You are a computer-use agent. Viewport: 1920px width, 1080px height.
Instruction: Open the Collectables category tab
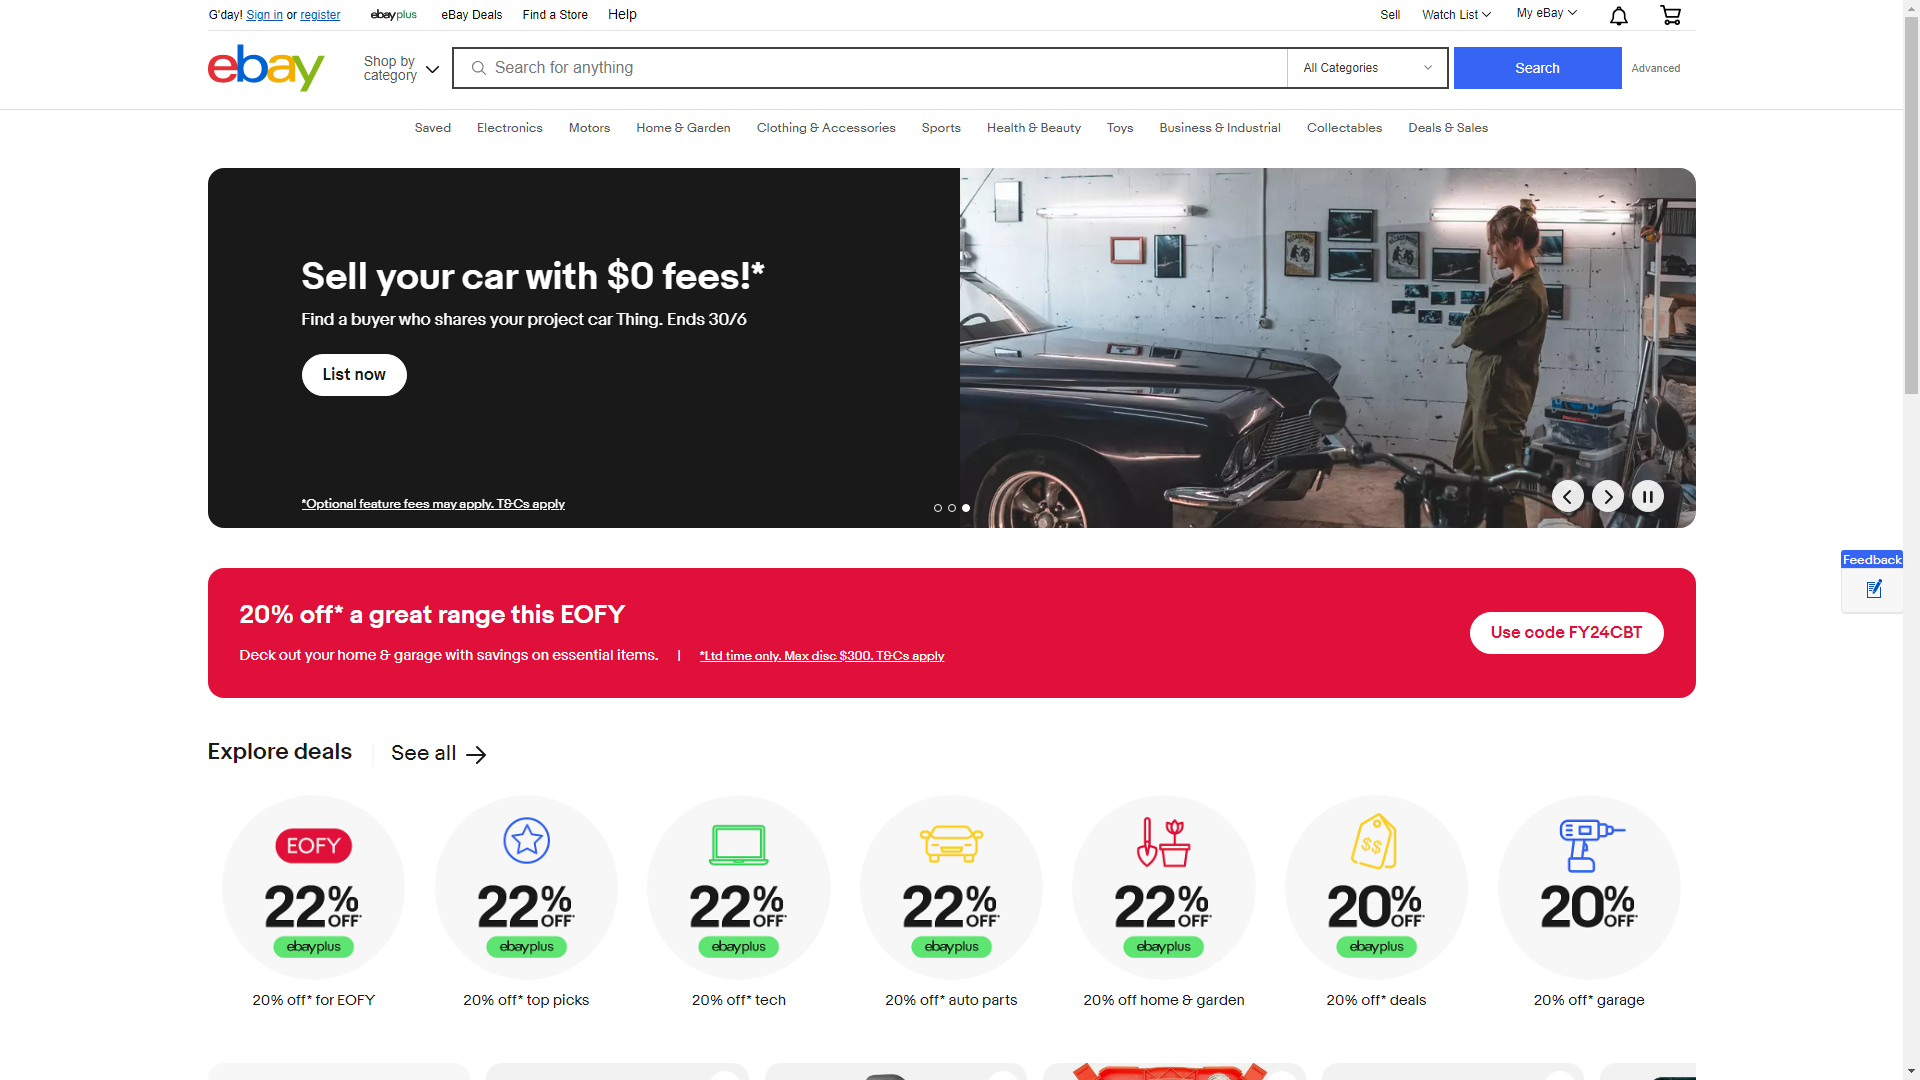tap(1344, 128)
